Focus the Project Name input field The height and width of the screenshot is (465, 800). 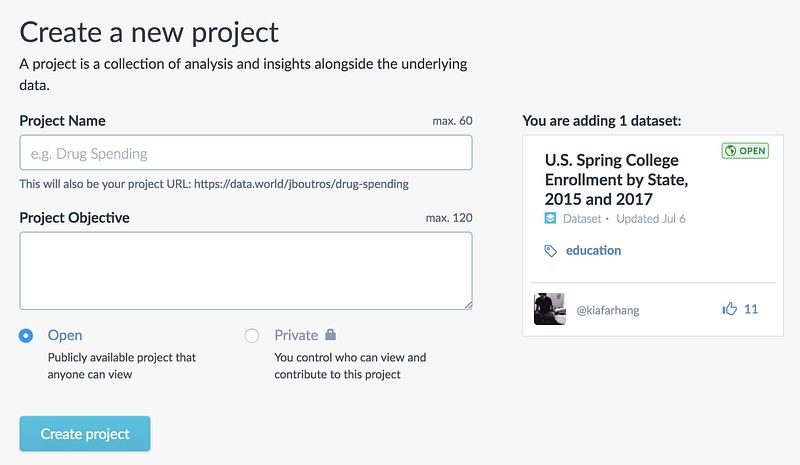[x=245, y=153]
